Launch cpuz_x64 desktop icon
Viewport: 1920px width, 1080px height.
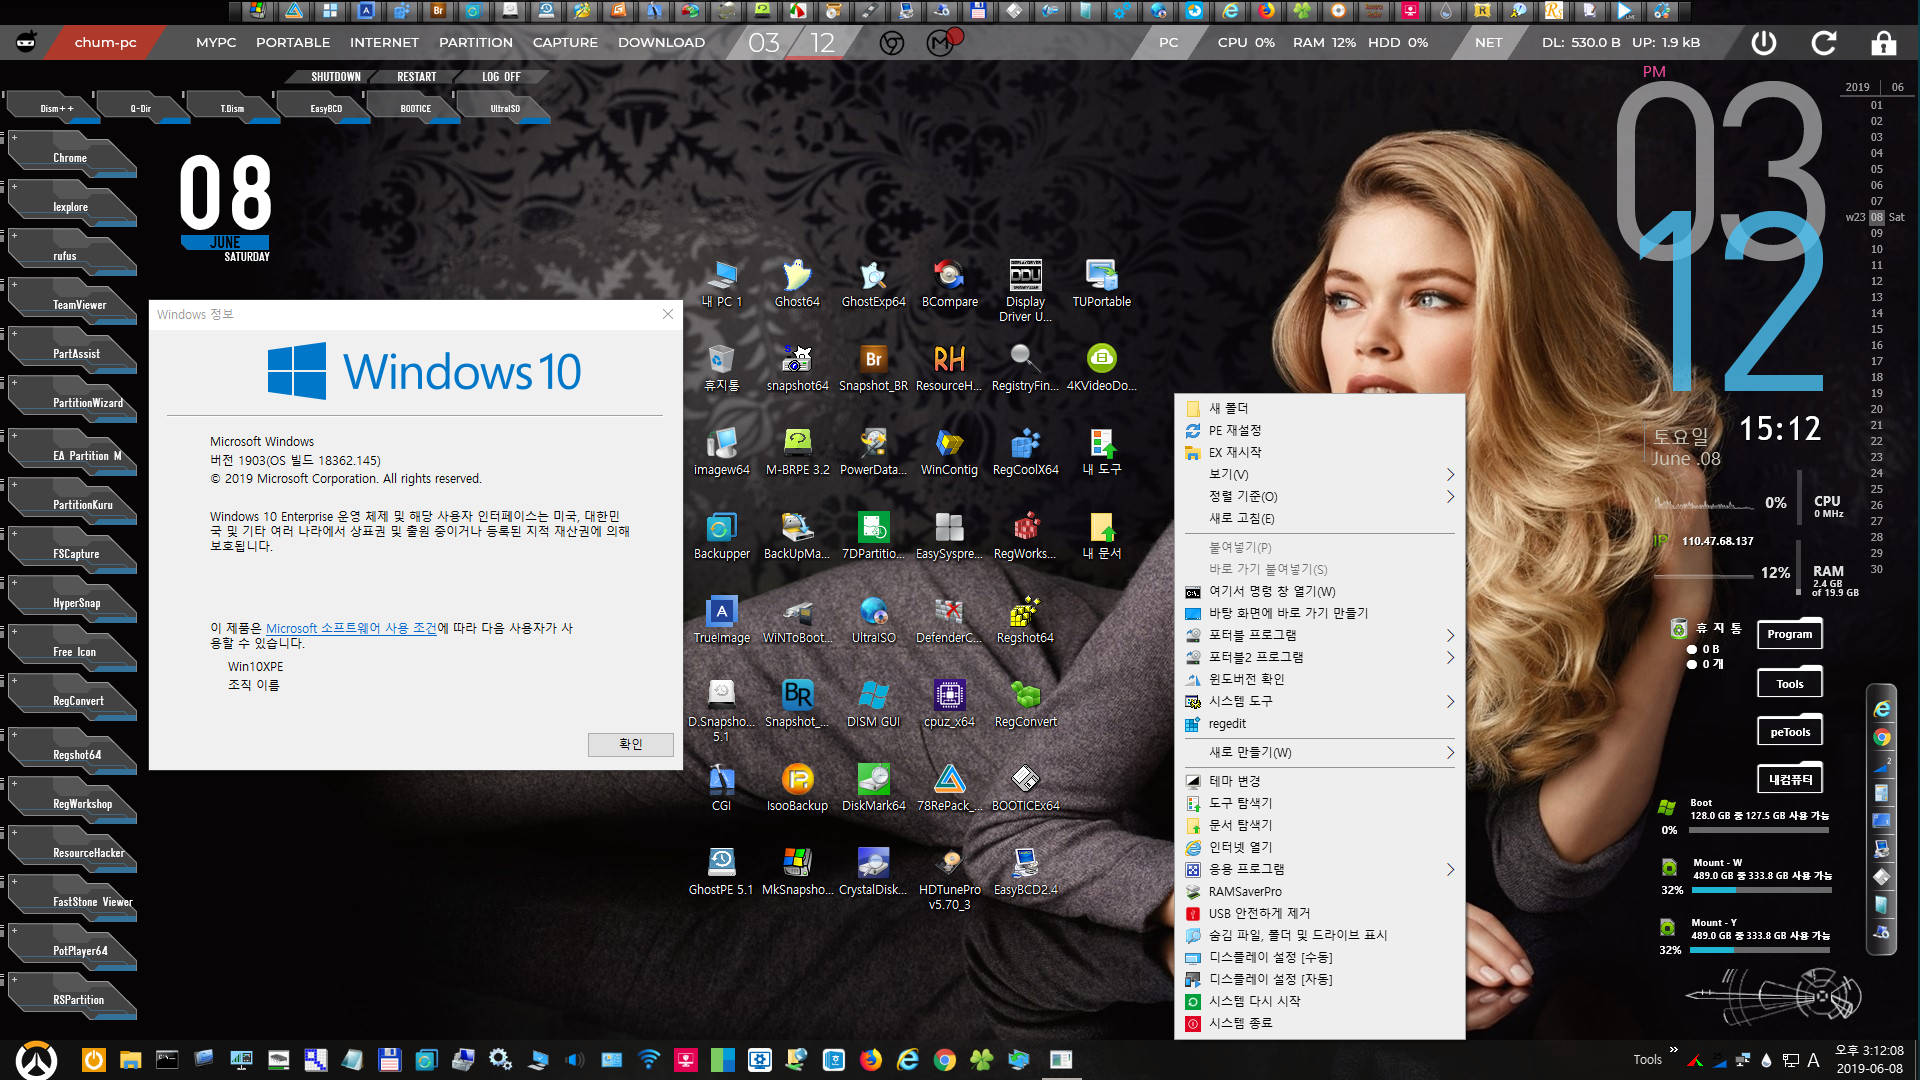[x=949, y=704]
